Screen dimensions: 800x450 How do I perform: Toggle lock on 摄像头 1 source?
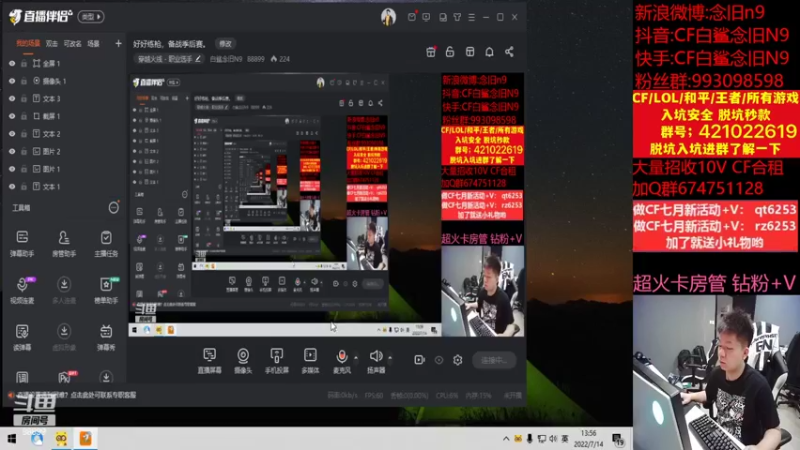24,81
